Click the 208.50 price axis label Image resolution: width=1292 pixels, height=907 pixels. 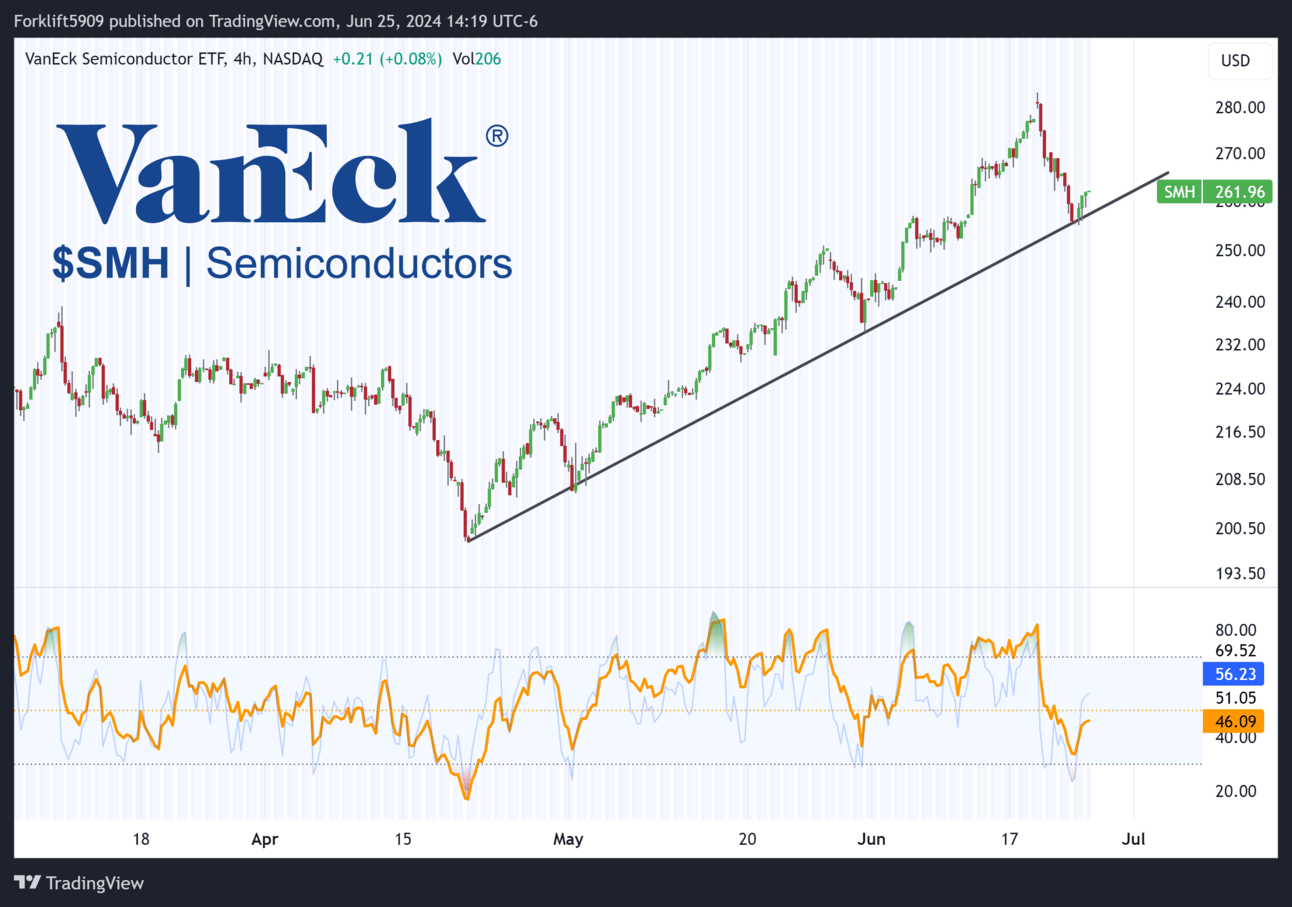tap(1239, 479)
